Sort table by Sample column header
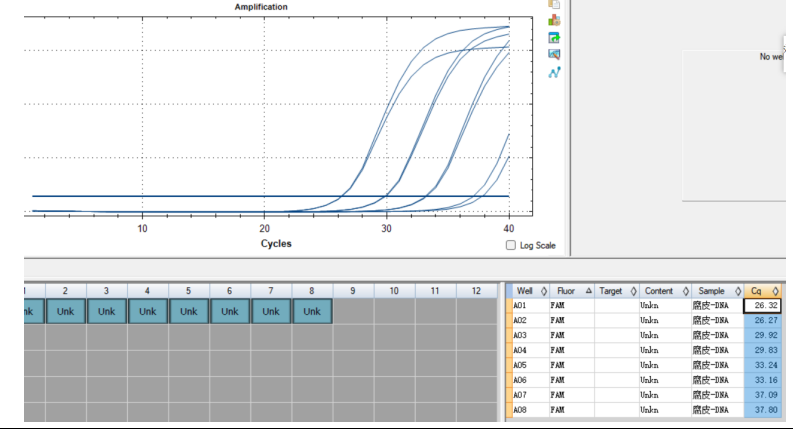The height and width of the screenshot is (430, 793). click(x=718, y=291)
